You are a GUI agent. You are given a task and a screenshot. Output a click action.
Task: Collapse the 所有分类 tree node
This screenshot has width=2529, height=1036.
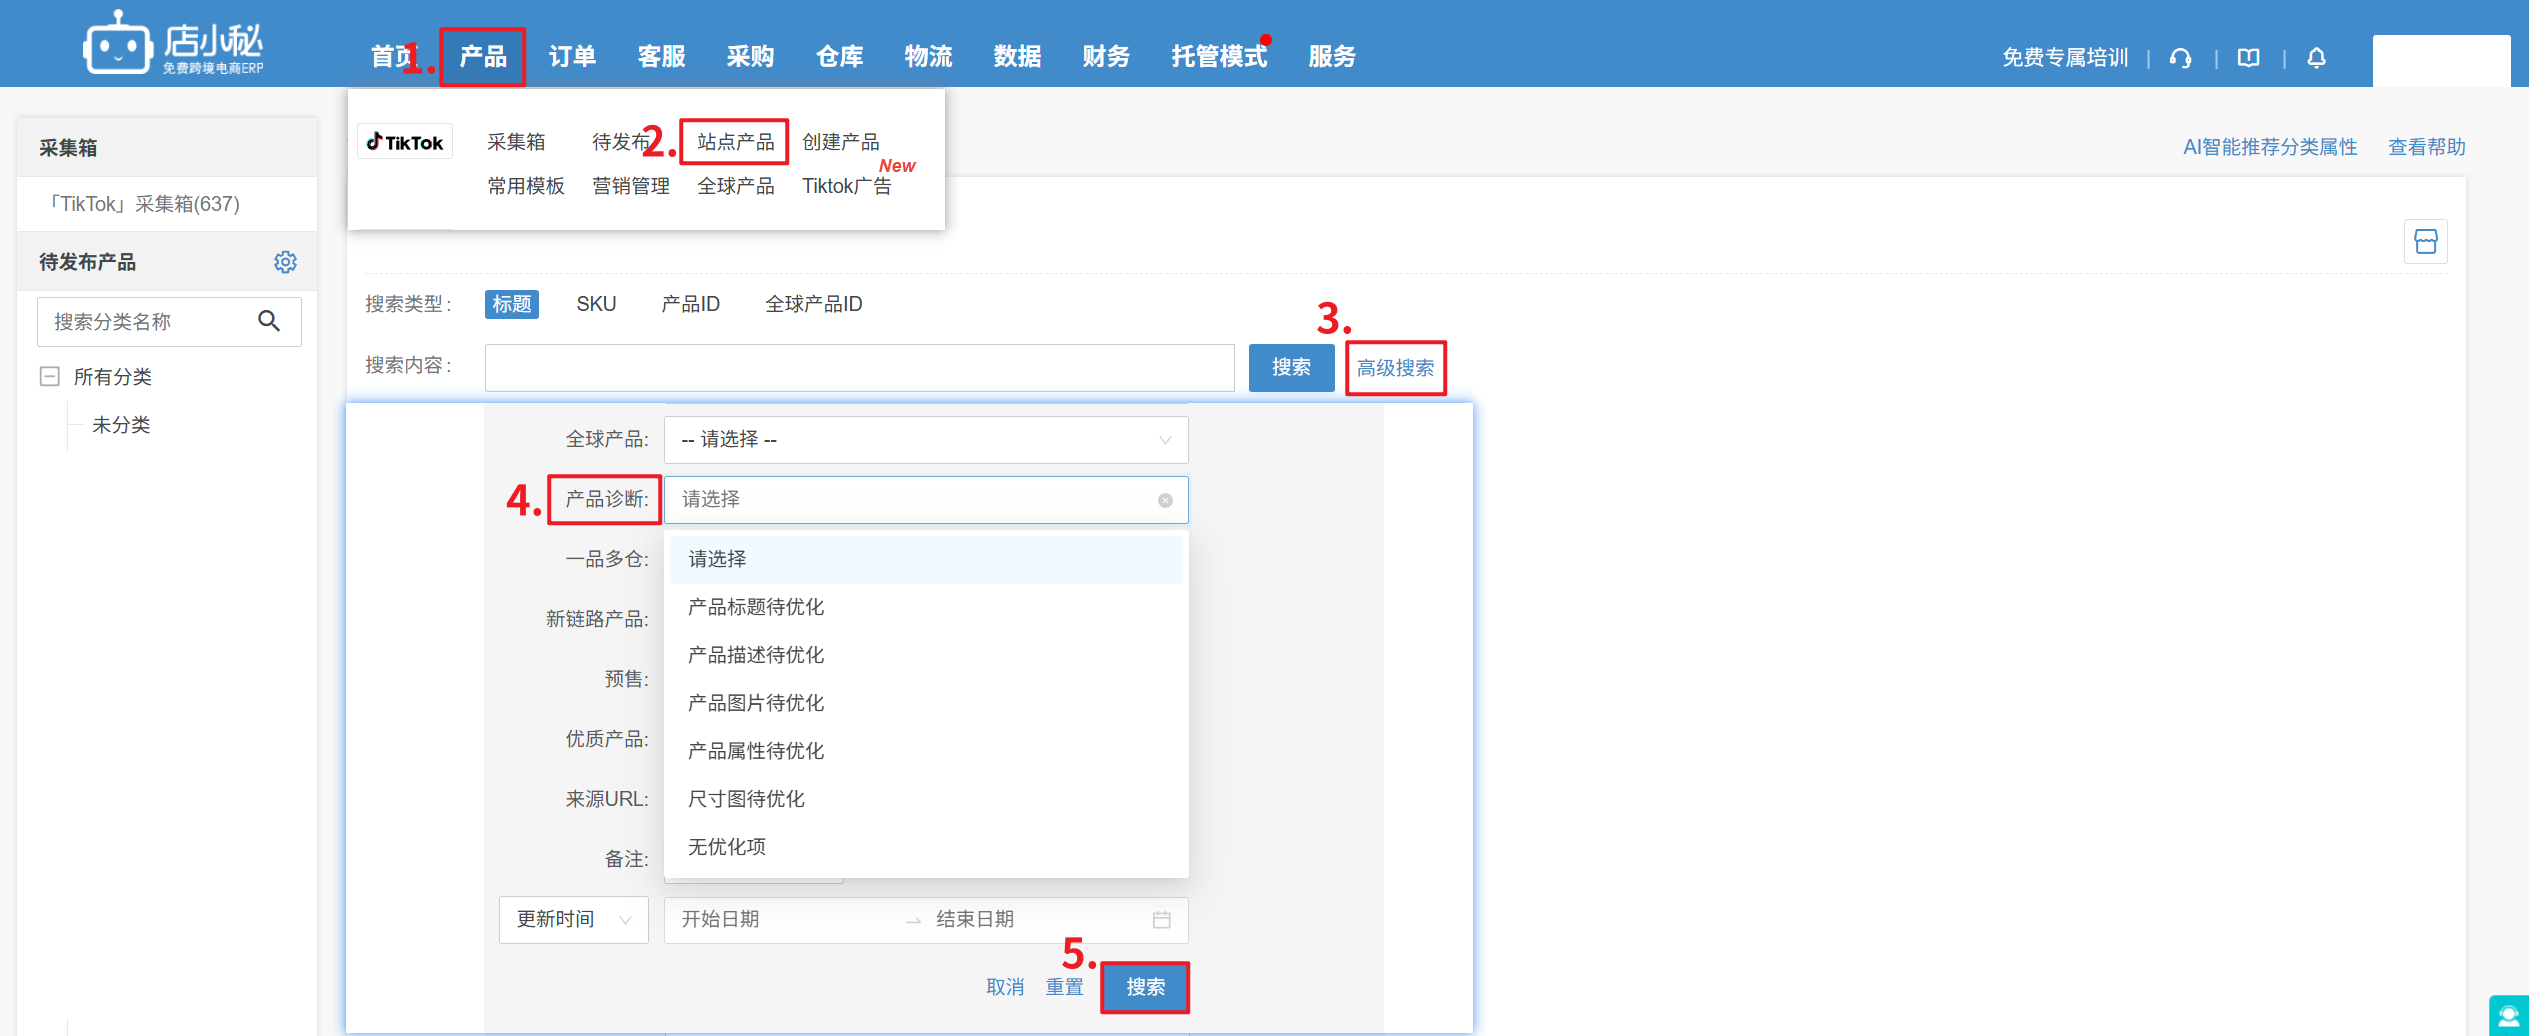tap(49, 377)
